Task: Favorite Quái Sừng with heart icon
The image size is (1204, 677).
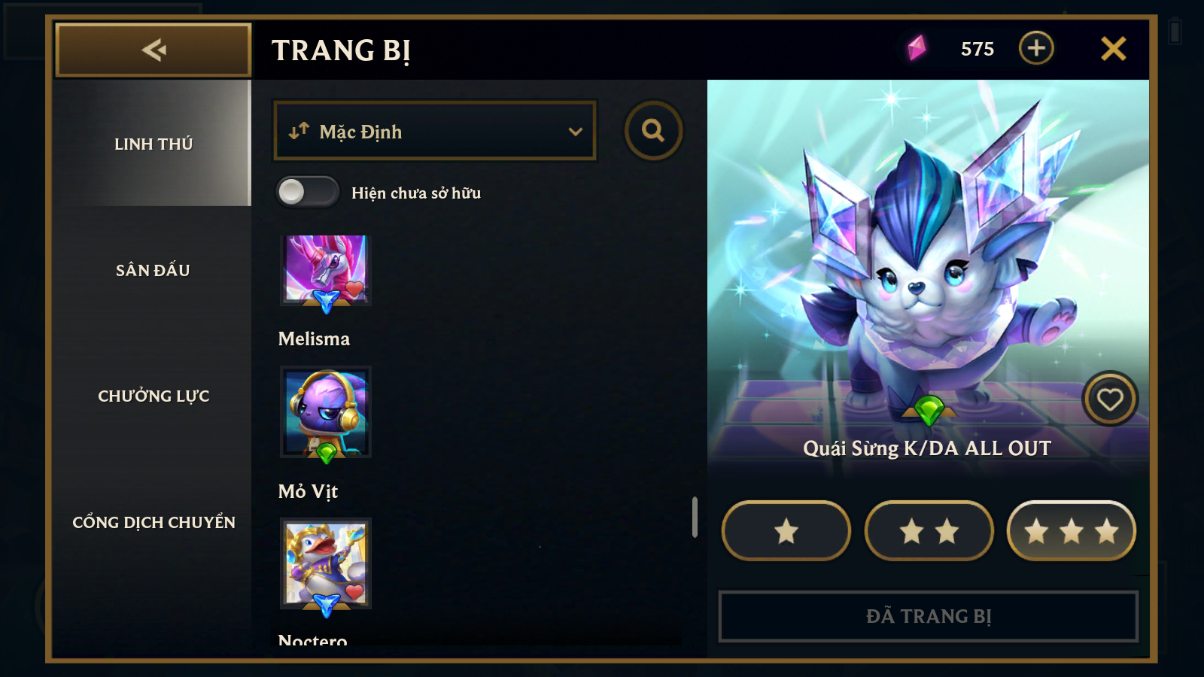Action: tap(1110, 399)
